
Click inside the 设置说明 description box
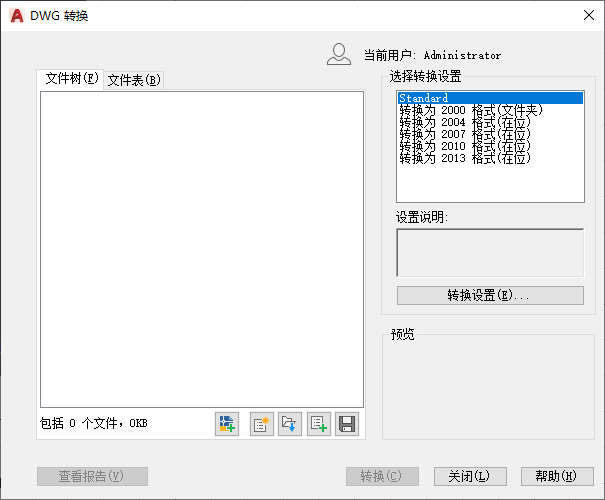pyautogui.click(x=490, y=253)
